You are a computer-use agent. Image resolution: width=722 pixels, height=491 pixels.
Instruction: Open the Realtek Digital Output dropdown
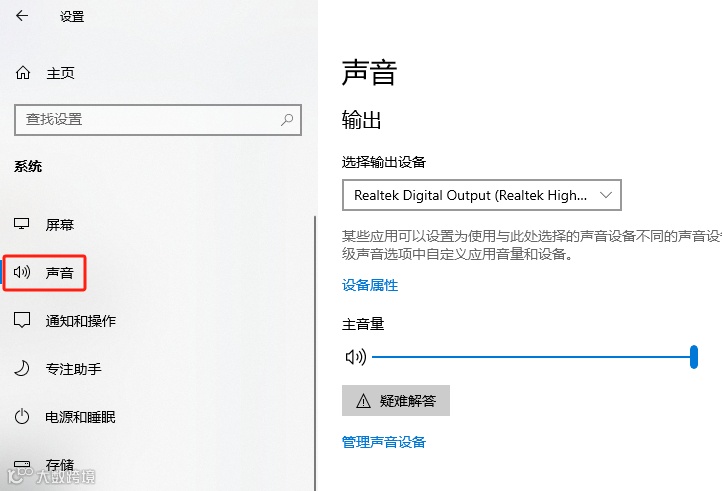coord(482,195)
